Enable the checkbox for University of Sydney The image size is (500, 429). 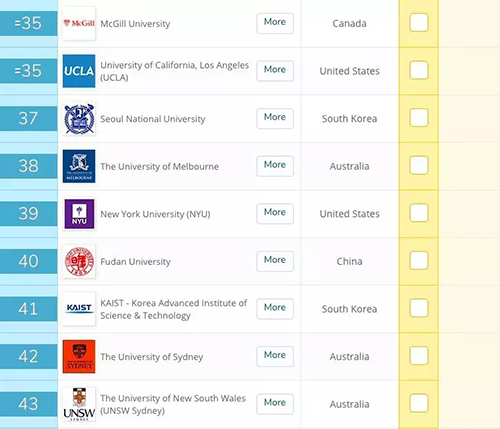[419, 356]
